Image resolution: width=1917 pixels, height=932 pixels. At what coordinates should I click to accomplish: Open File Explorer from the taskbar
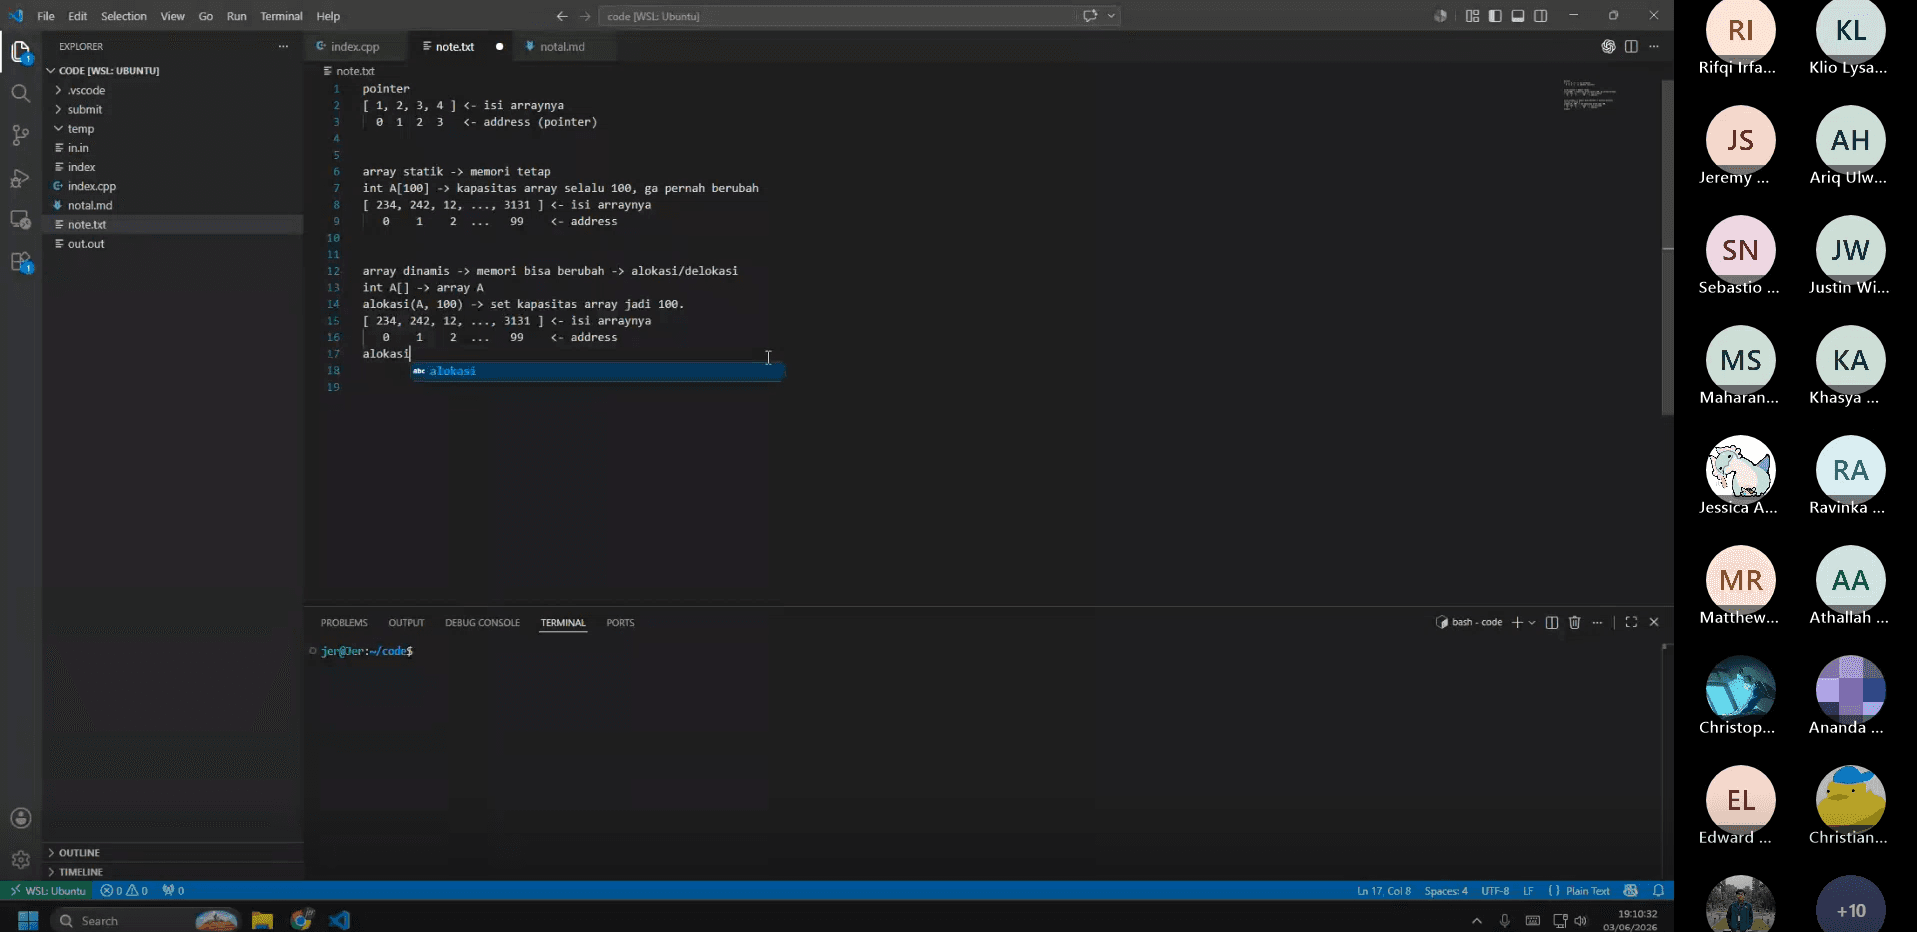pyautogui.click(x=262, y=920)
